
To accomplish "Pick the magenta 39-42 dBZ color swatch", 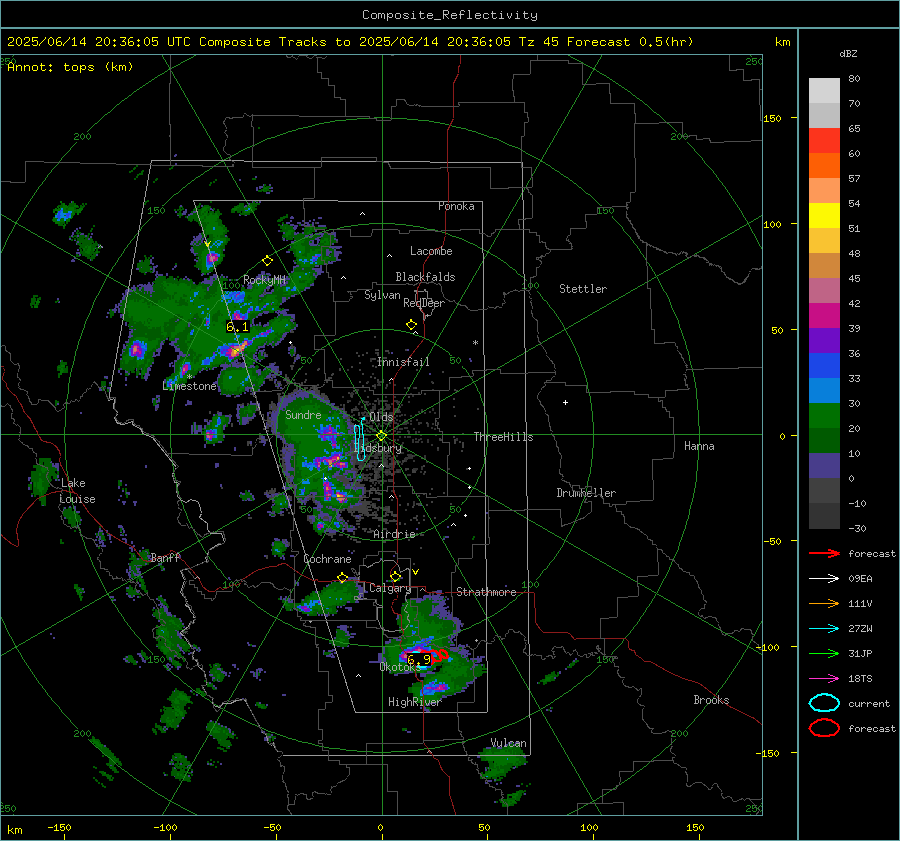I will 824,316.
